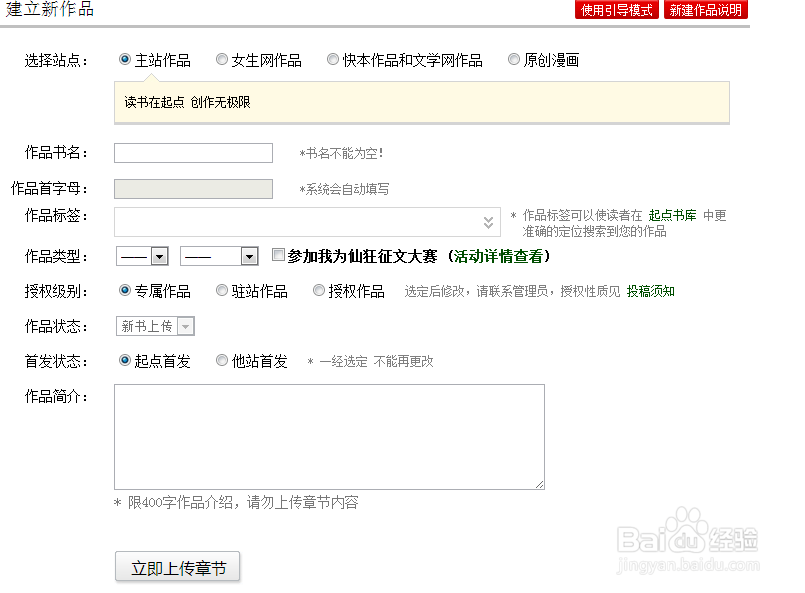Image resolution: width=805 pixels, height=593 pixels.
Task: Select the 原创漫画 radio button
Action: (x=513, y=60)
